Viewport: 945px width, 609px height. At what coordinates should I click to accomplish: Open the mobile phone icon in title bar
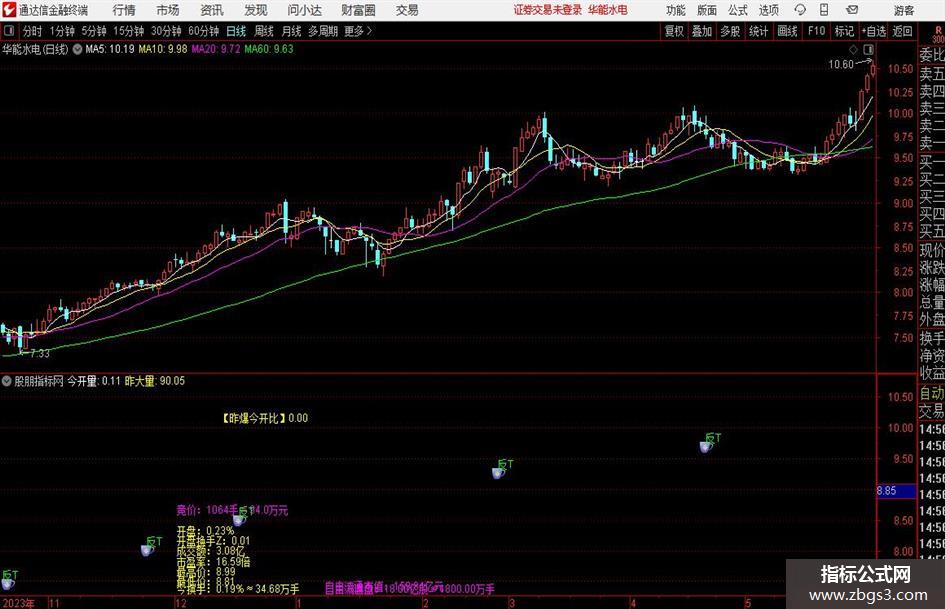tap(824, 10)
